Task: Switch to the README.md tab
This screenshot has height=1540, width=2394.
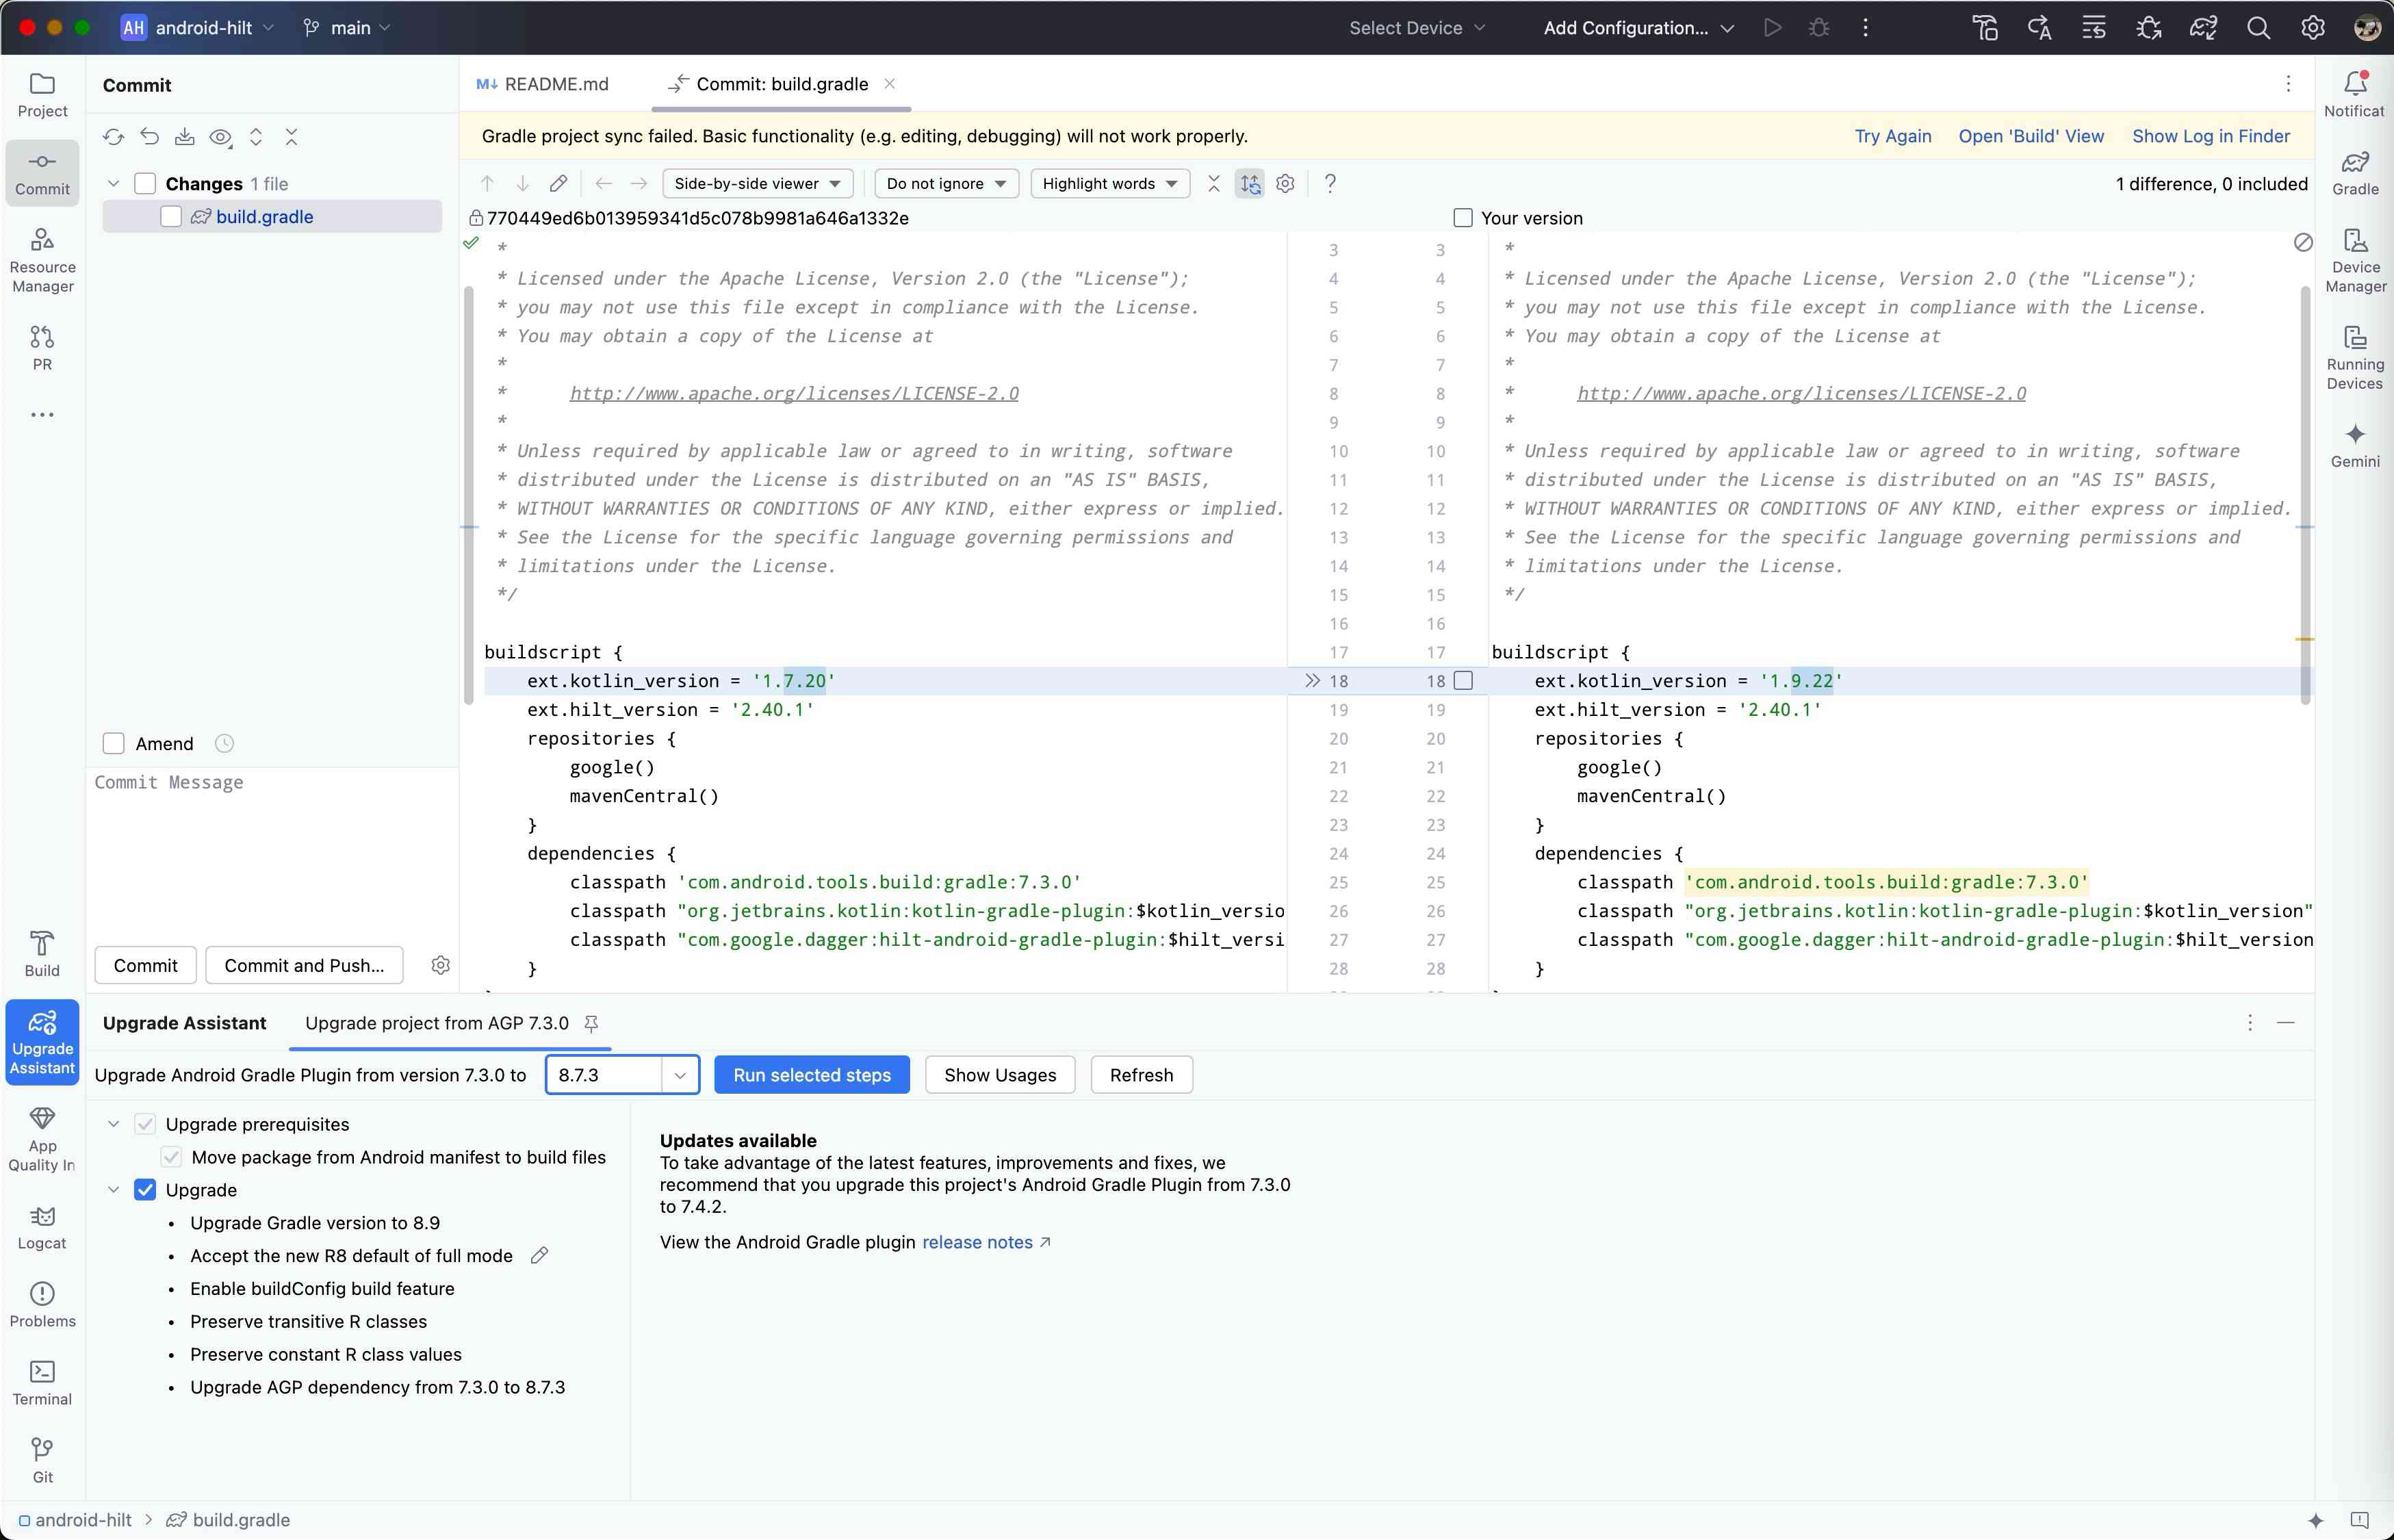Action: (x=545, y=84)
